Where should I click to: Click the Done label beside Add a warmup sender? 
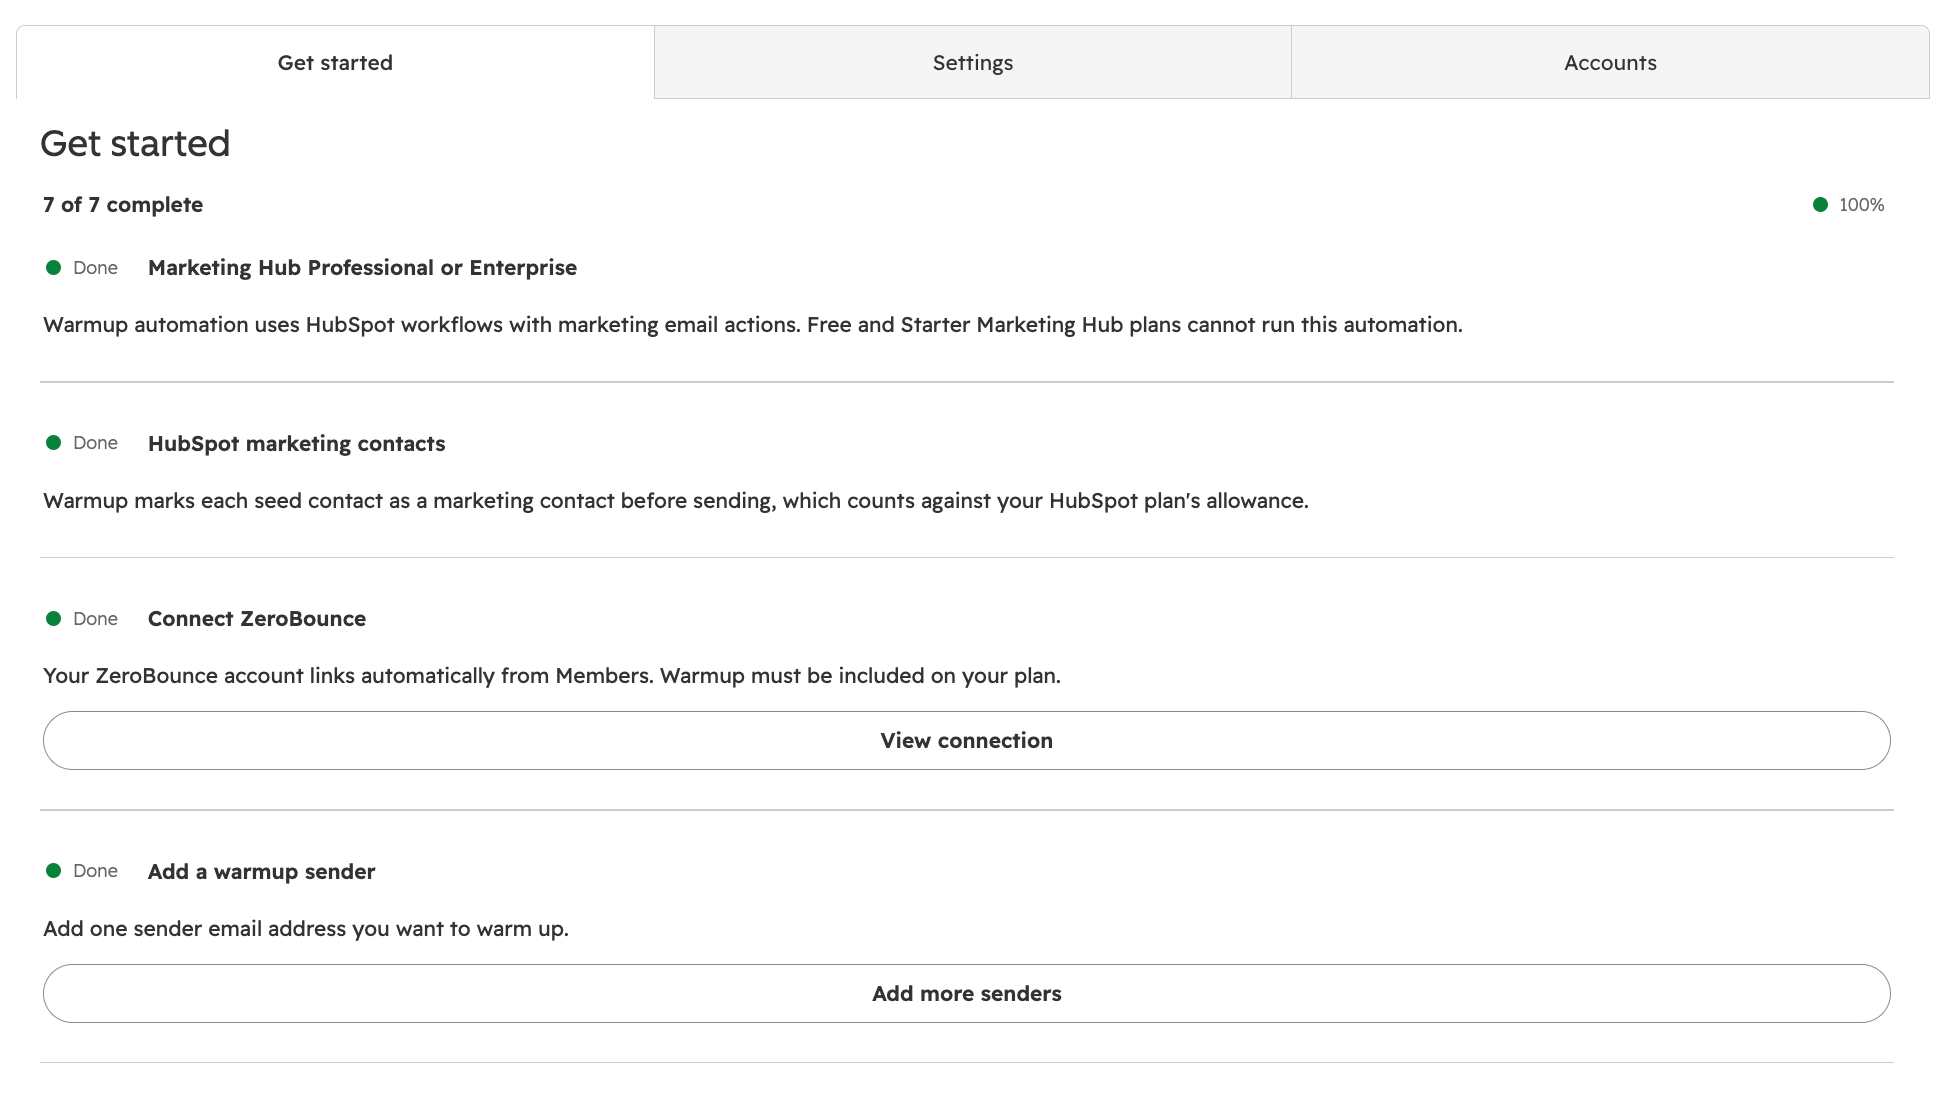96,871
